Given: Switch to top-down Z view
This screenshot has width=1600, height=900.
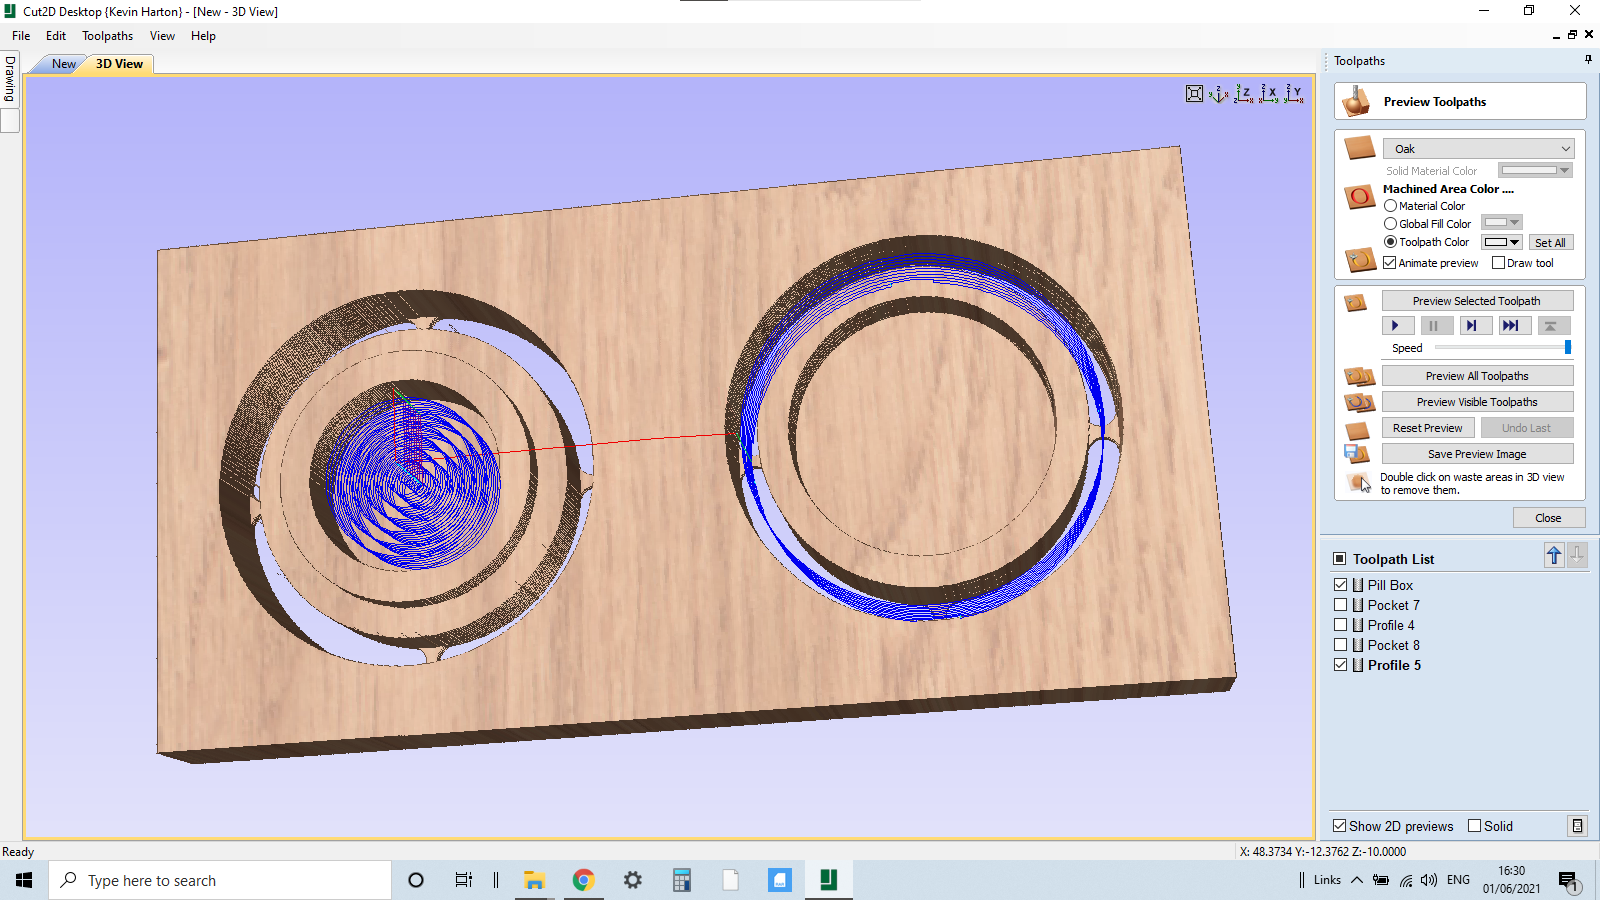Looking at the screenshot, I should 1245,93.
